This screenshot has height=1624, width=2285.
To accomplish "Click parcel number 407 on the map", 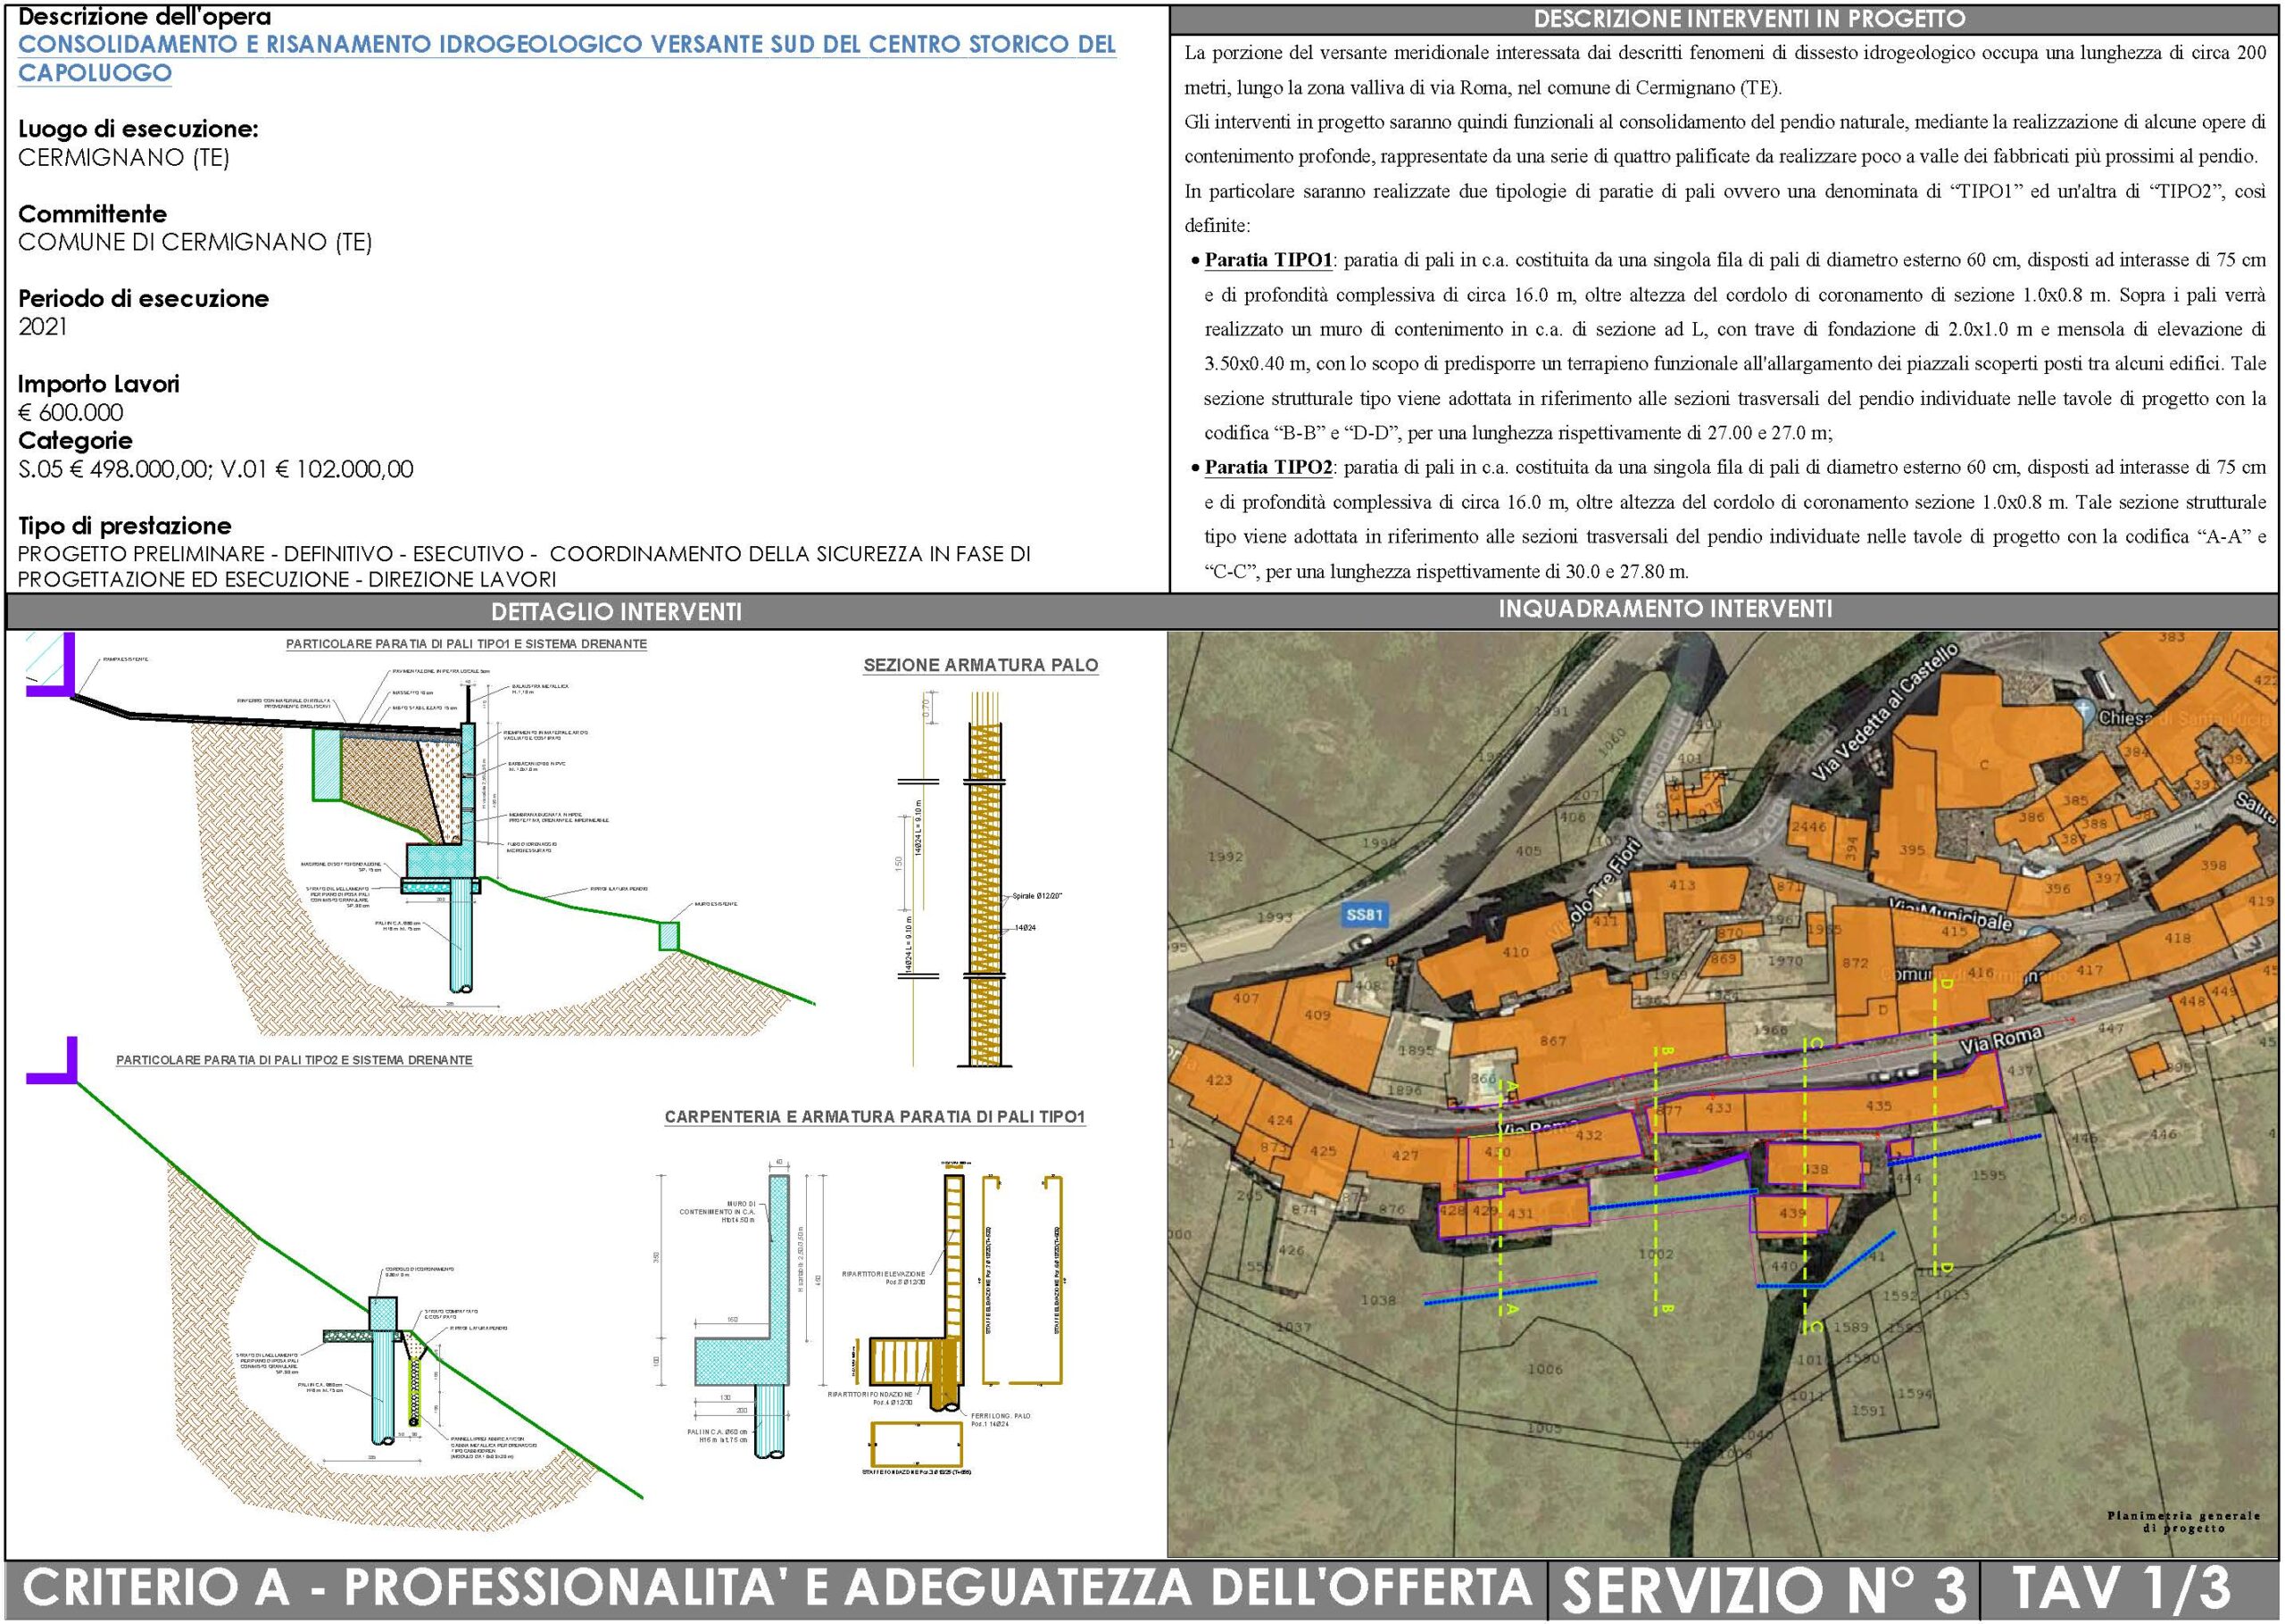I will [x=1246, y=998].
